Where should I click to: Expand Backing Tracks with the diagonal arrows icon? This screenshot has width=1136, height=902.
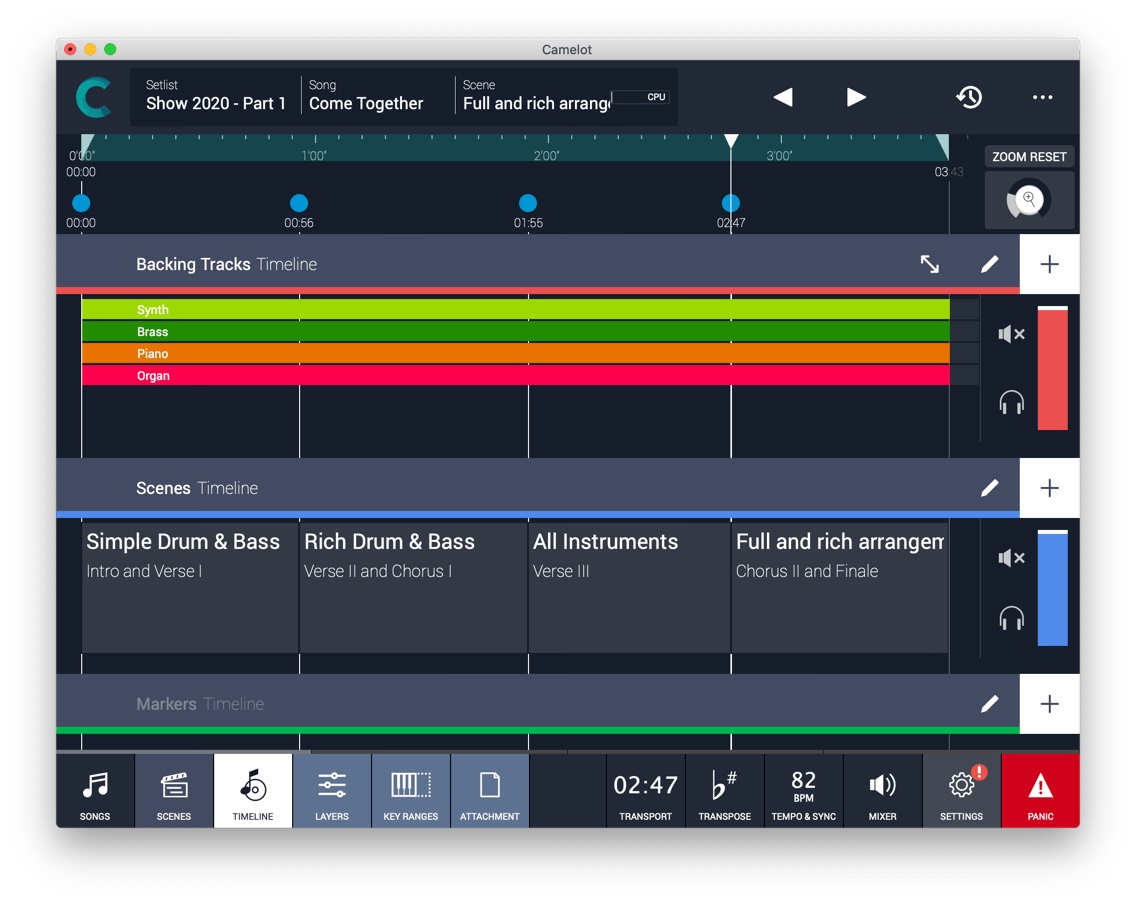[x=930, y=264]
